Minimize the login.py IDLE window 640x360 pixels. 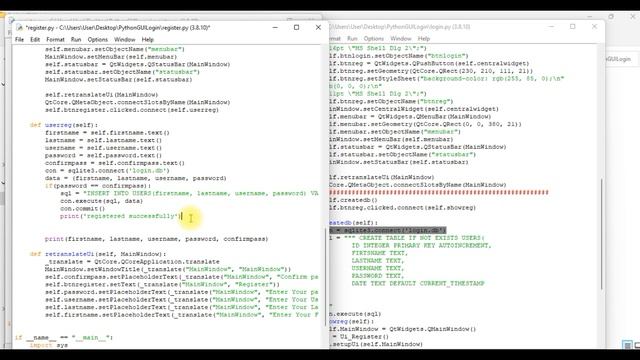click(x=551, y=27)
